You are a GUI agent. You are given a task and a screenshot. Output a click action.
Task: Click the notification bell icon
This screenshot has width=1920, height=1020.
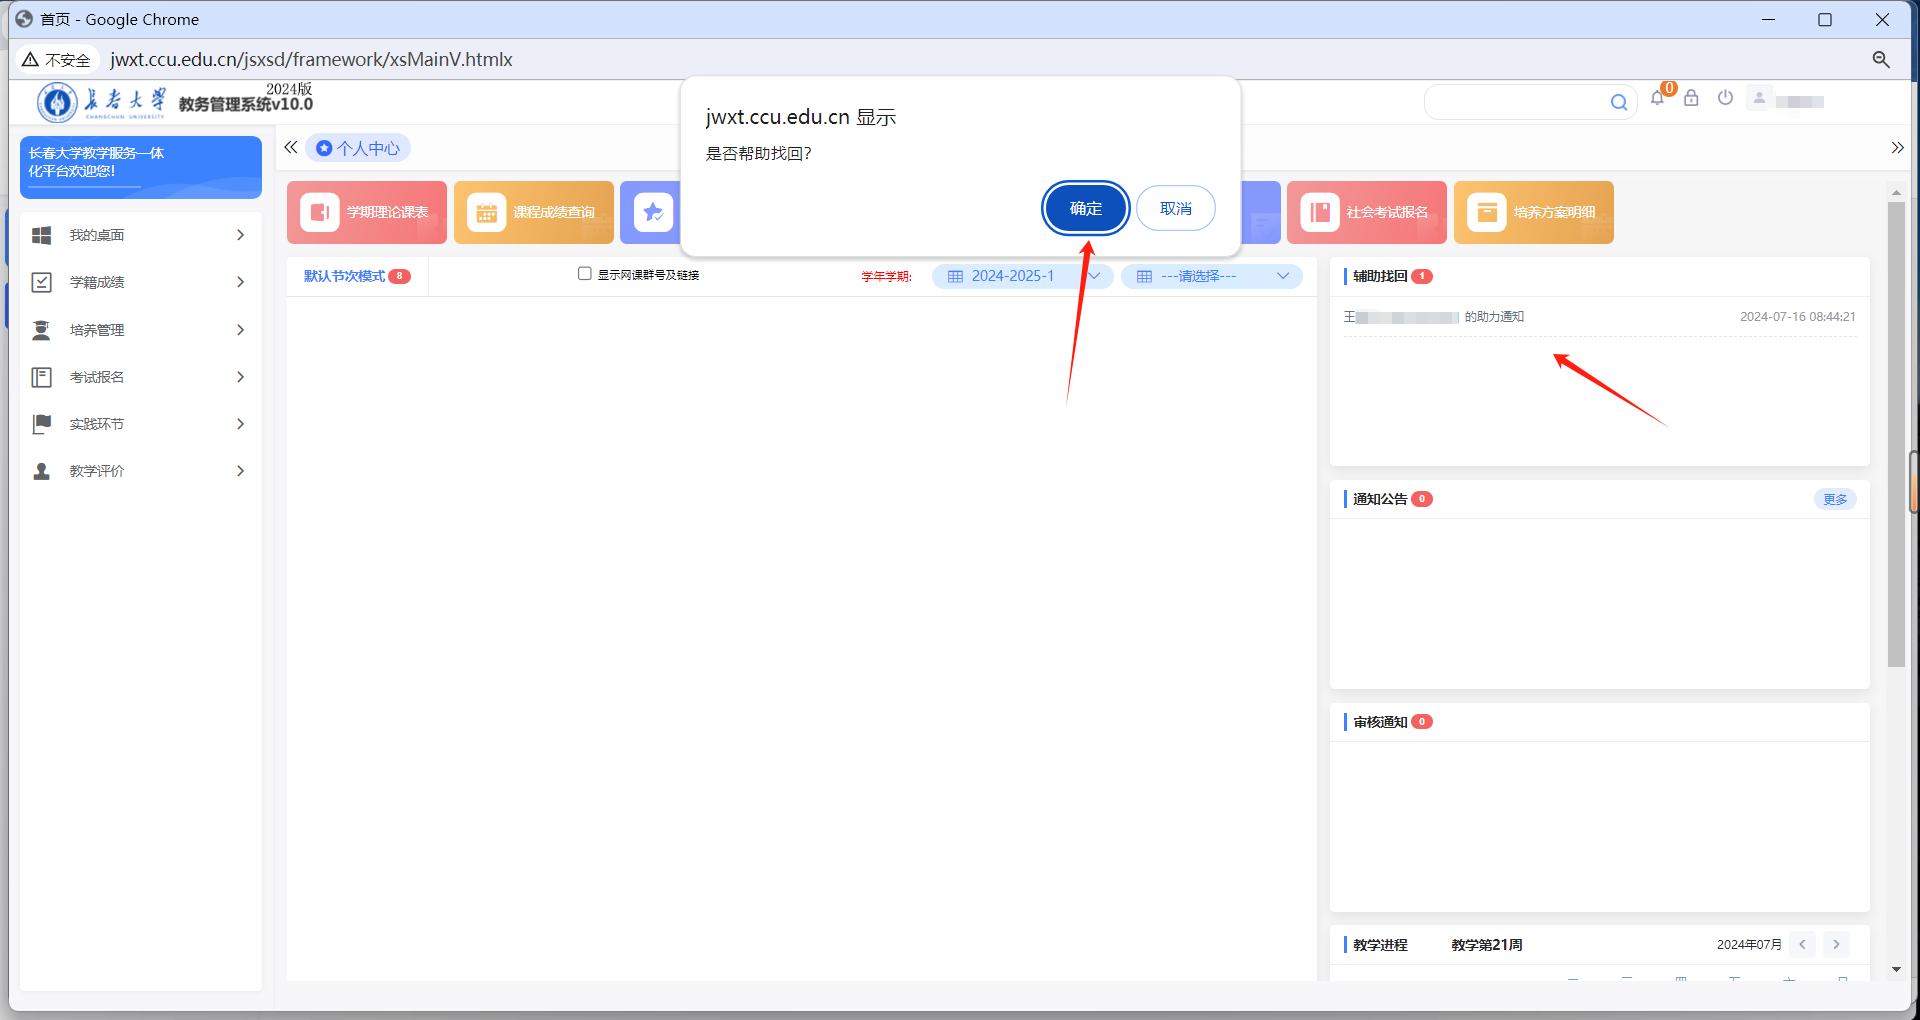[x=1657, y=98]
